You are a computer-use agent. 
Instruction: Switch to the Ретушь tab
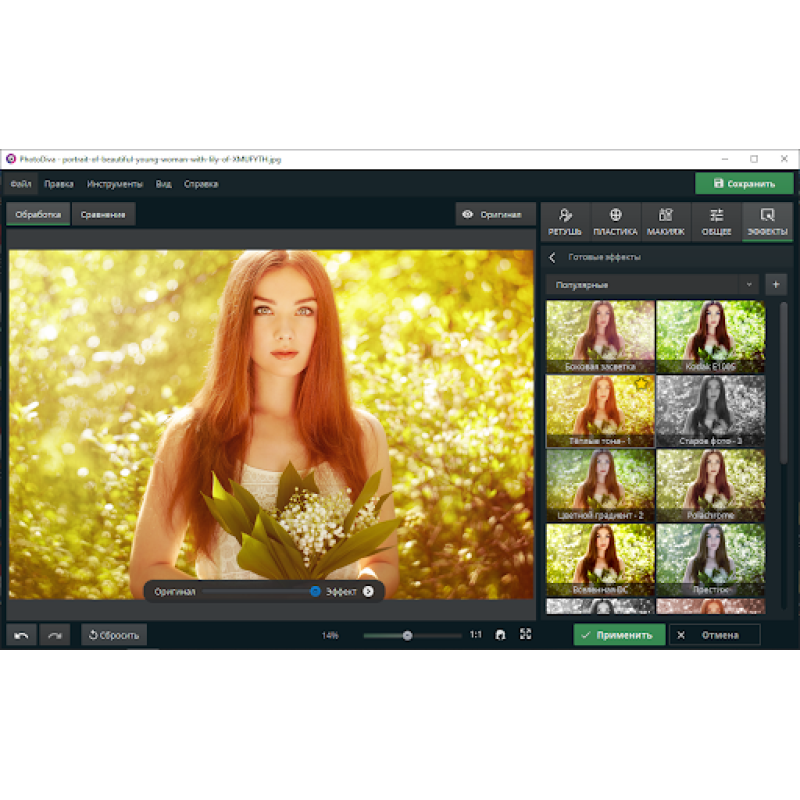click(565, 221)
